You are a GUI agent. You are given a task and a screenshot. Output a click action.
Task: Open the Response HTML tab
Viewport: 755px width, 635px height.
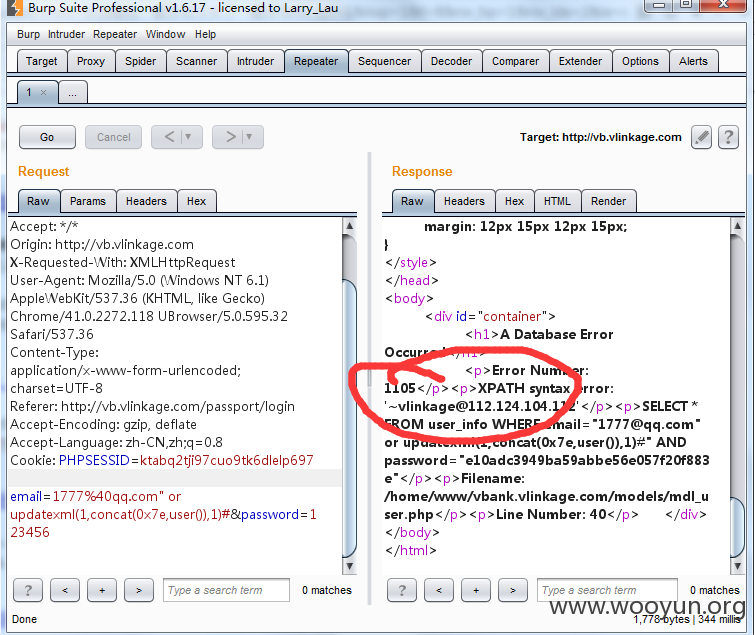click(558, 201)
